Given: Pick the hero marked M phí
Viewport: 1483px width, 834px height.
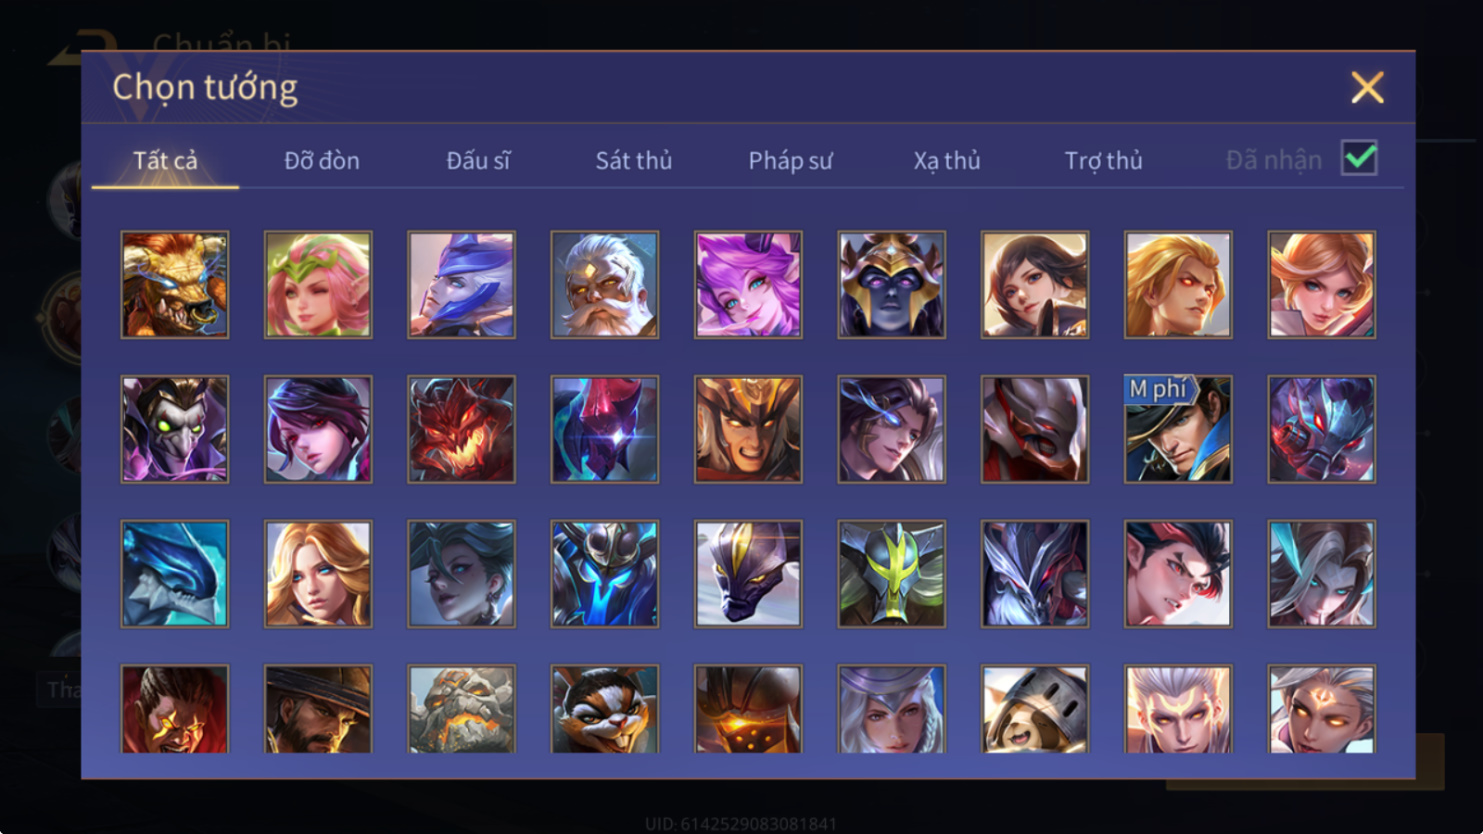Looking at the screenshot, I should [1178, 429].
